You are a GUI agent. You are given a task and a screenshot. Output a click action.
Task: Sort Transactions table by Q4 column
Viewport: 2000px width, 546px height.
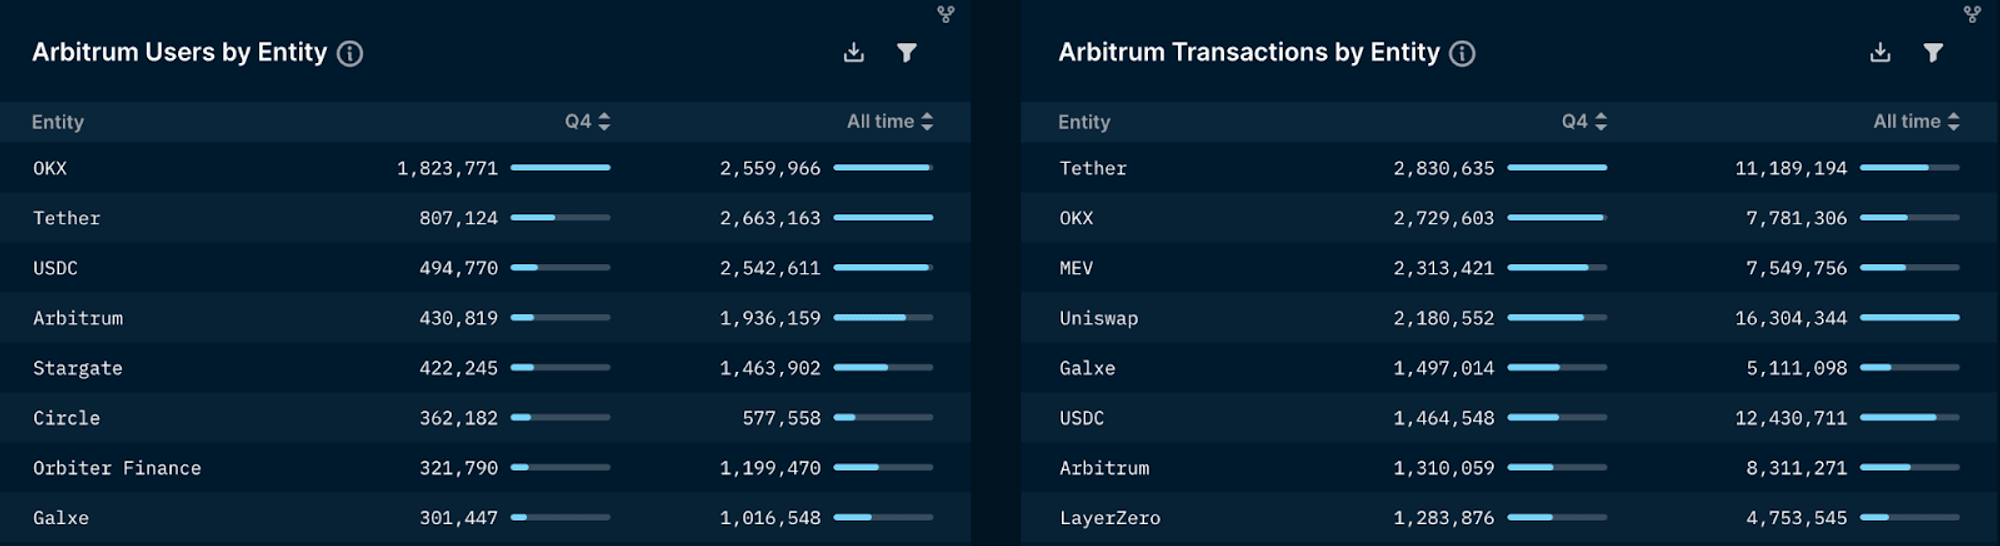pos(1585,122)
